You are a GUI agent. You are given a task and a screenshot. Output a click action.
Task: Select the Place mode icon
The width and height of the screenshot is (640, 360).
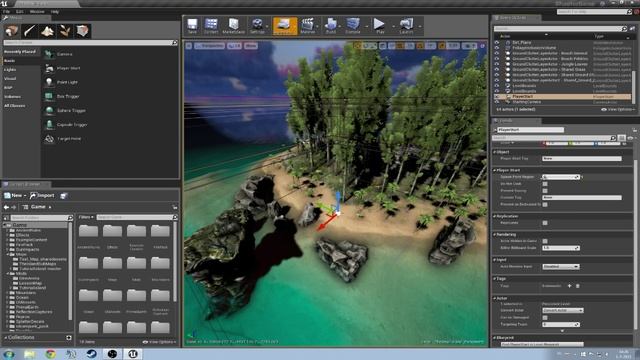(11, 31)
